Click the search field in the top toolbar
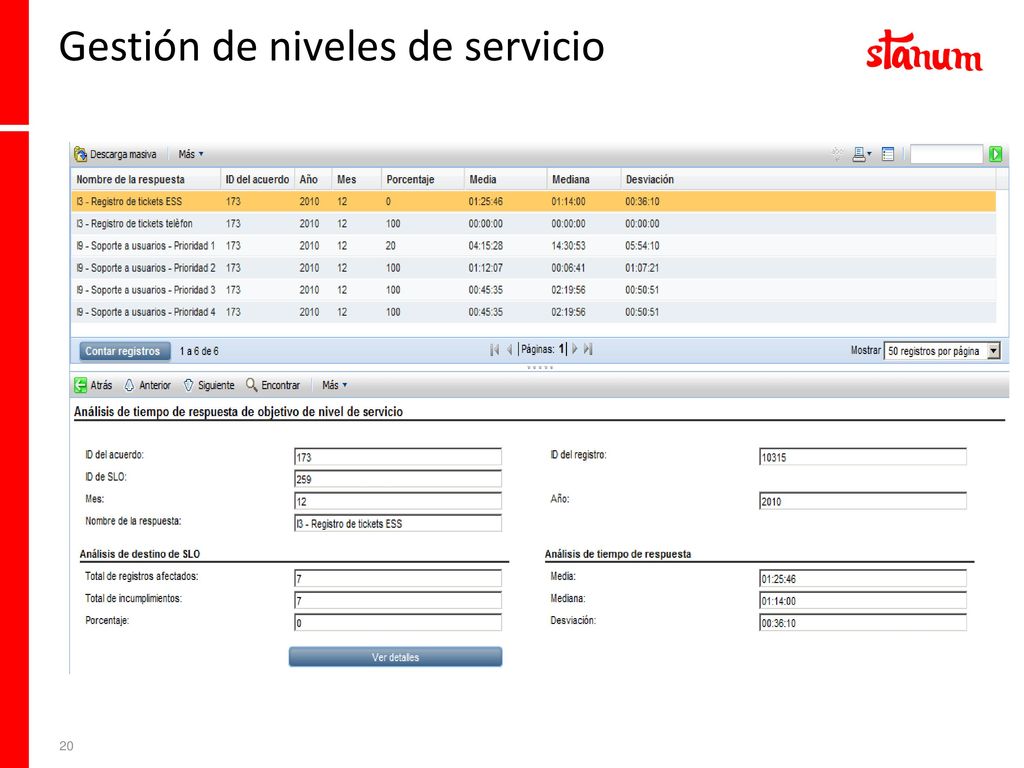1024x768 pixels. 946,154
